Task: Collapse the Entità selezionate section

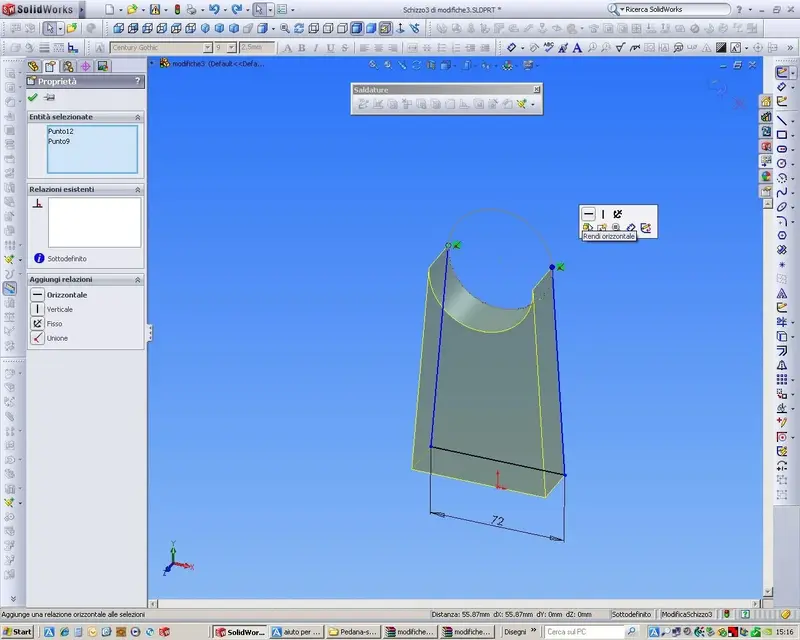Action: (x=138, y=117)
